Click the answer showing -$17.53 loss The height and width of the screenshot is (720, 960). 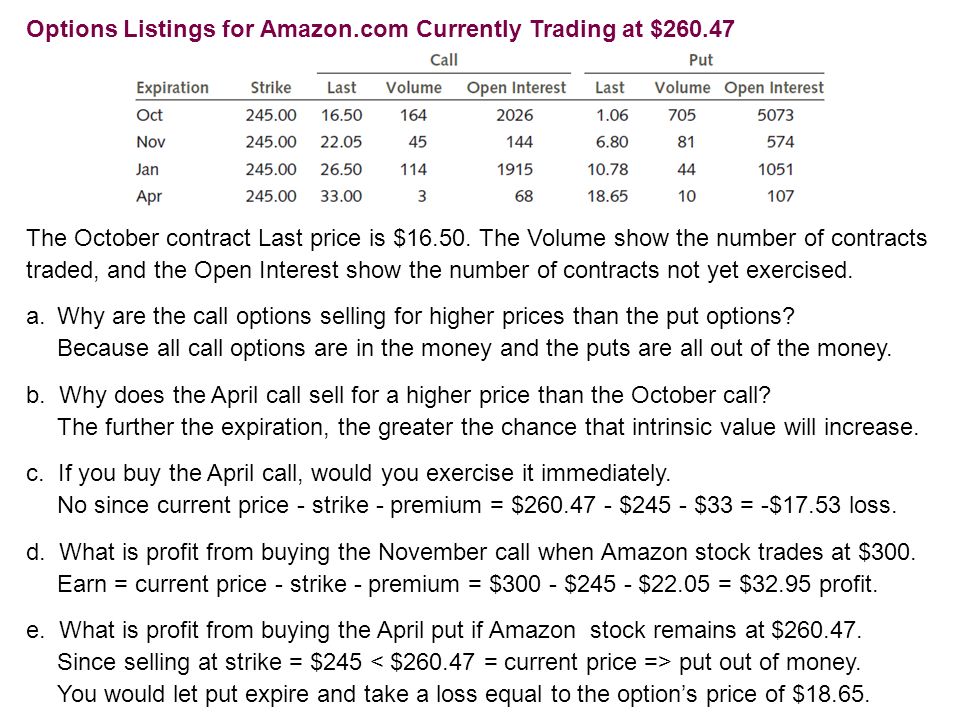coord(477,505)
